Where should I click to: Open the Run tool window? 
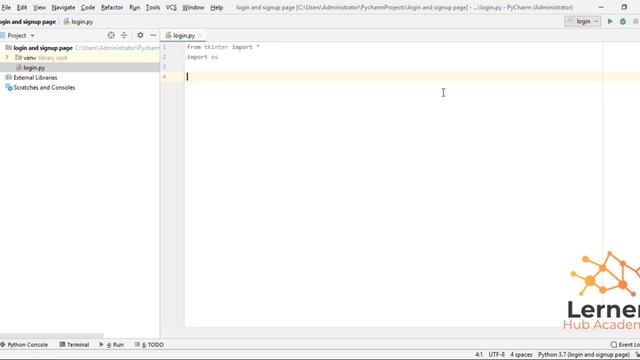(111, 344)
